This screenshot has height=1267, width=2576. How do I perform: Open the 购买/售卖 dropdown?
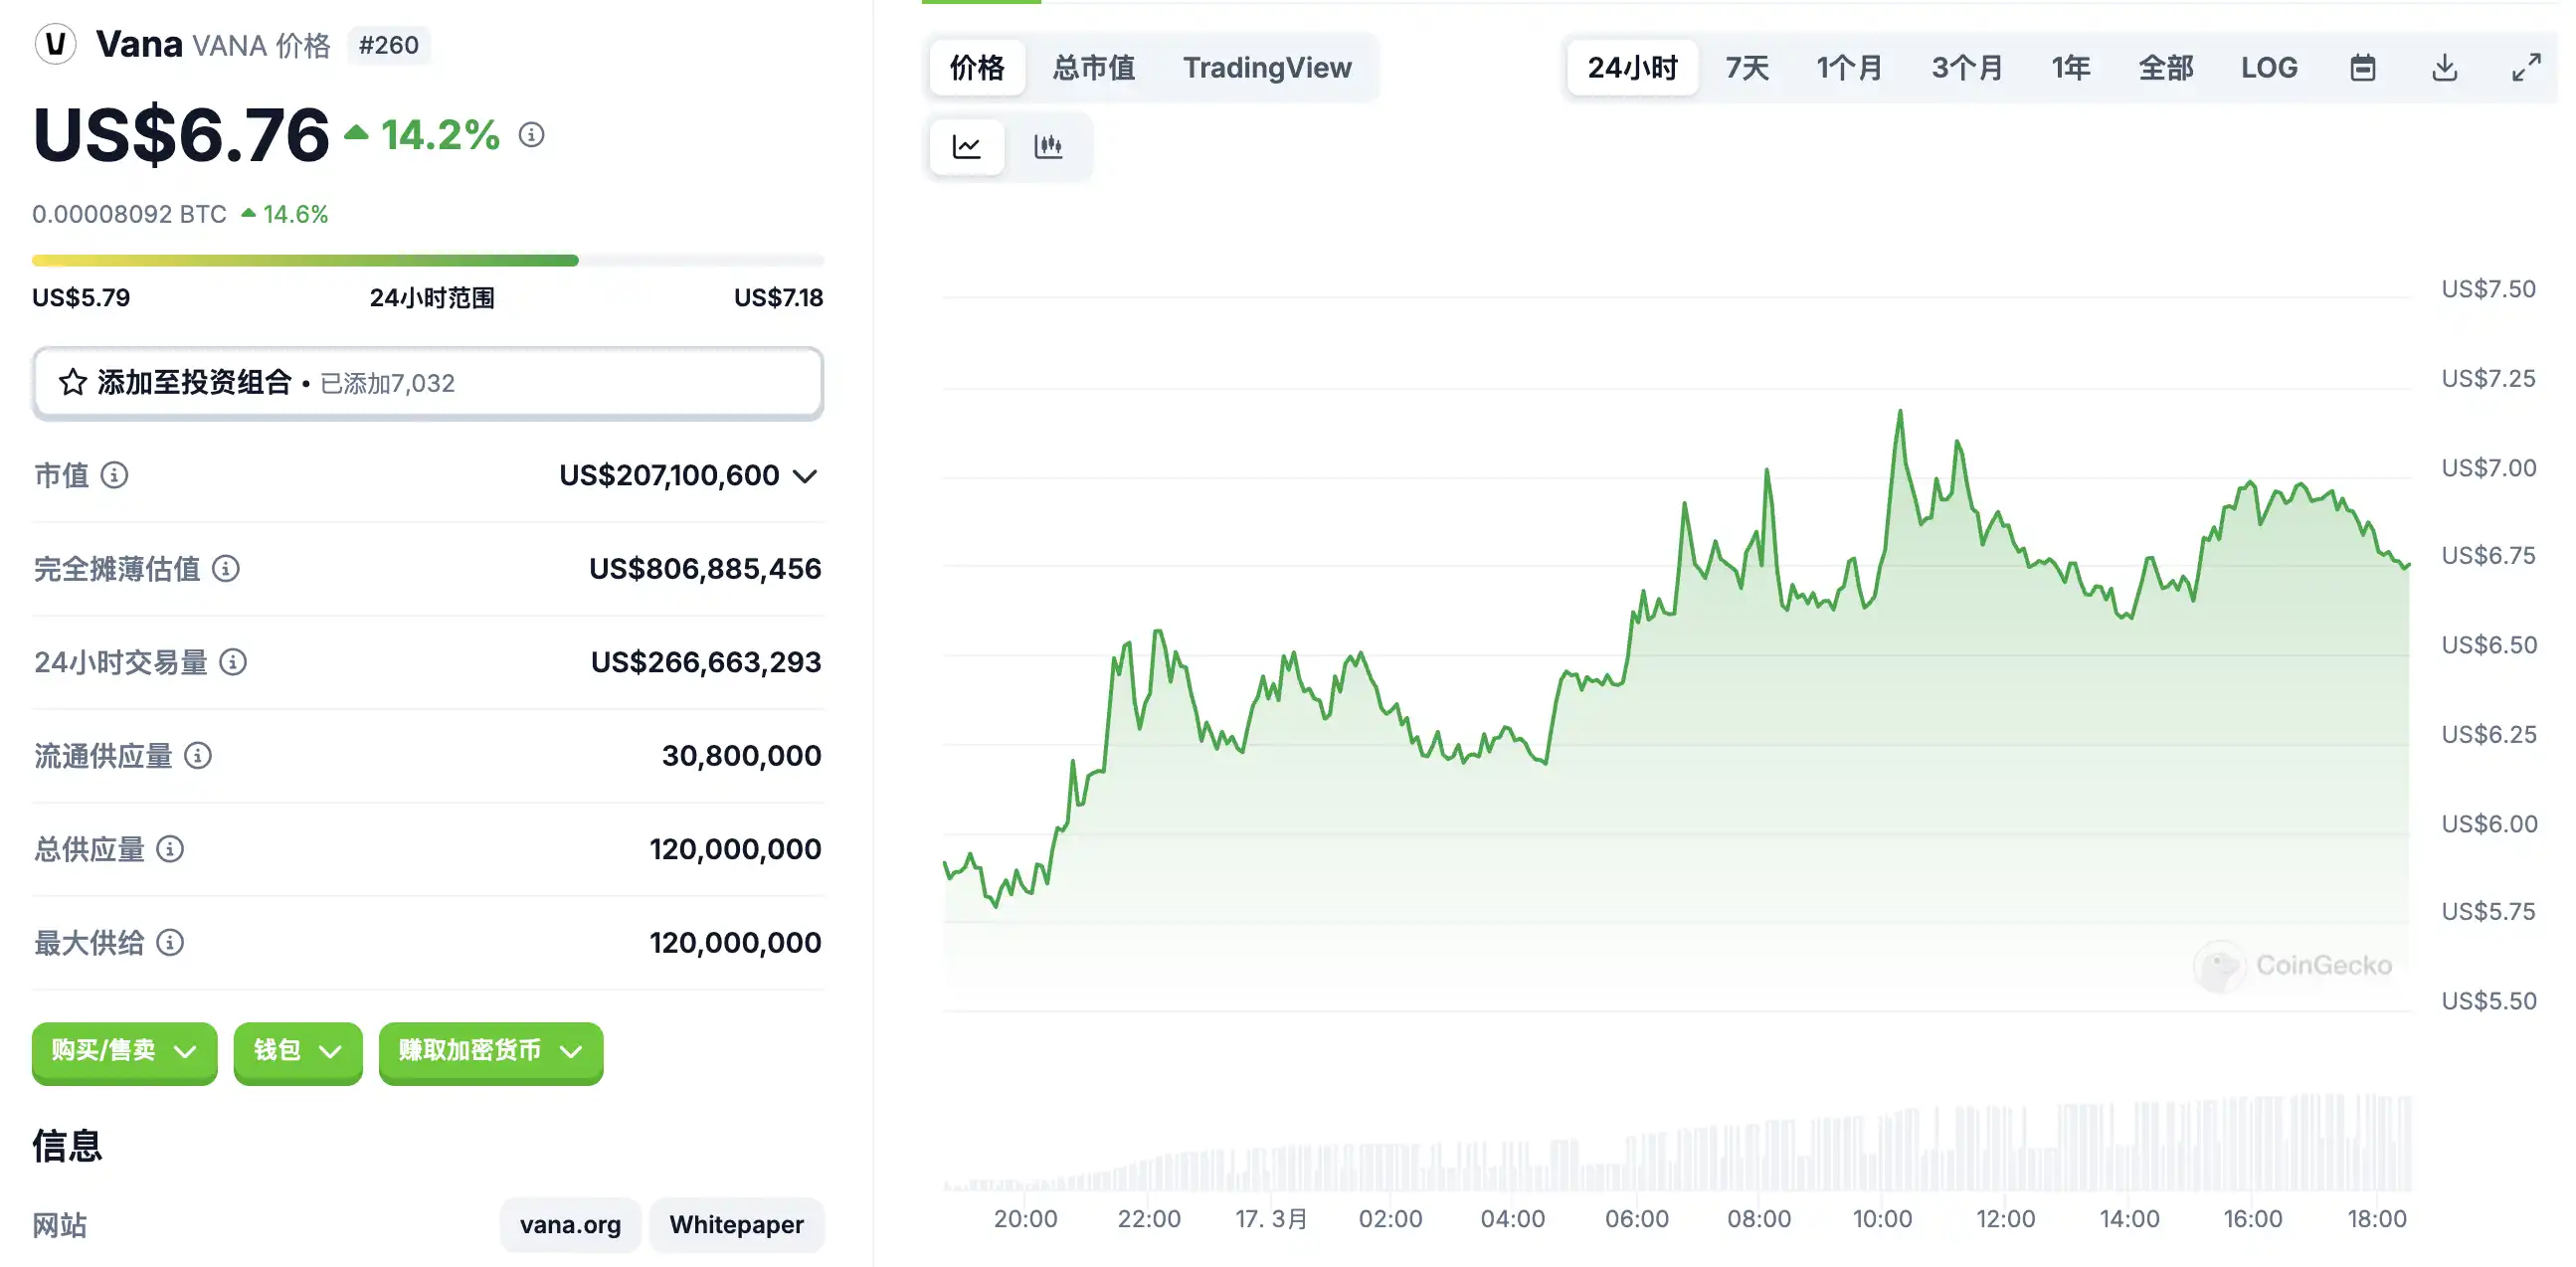(124, 1051)
